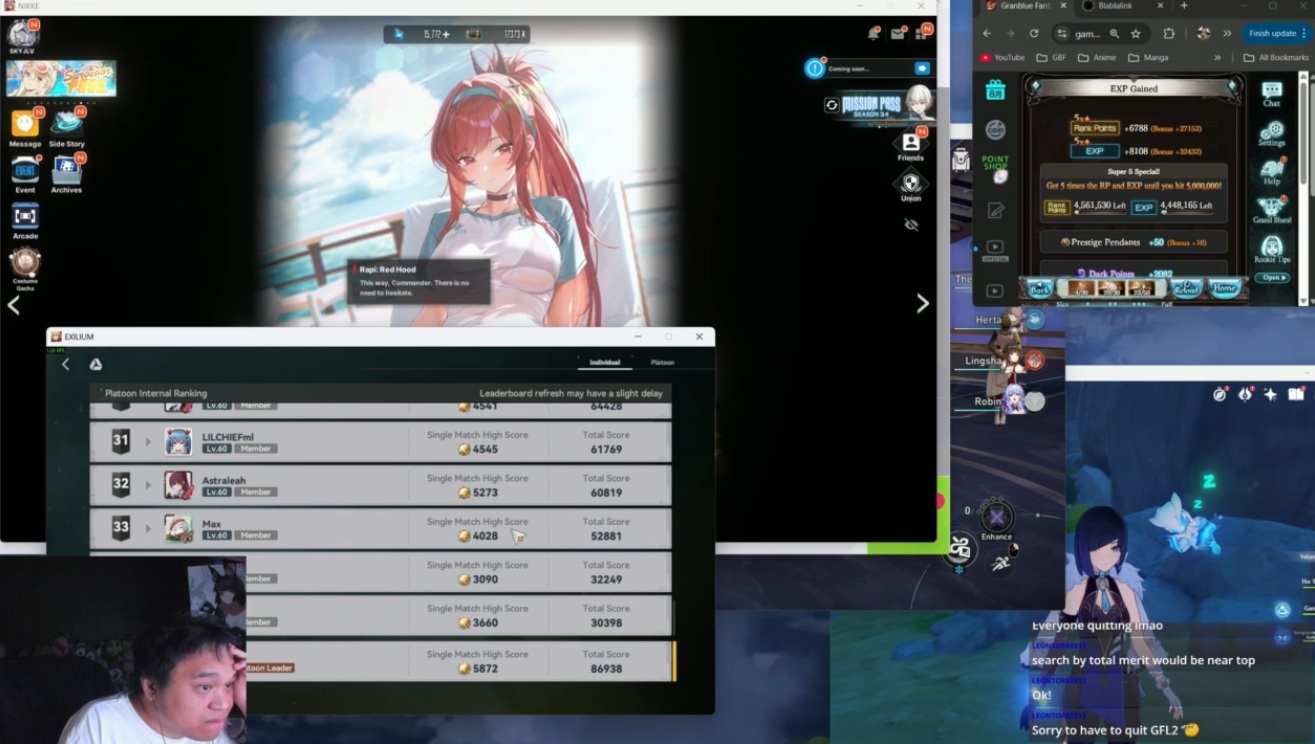Open the All Bookmarks folder
Viewport: 1315px width, 744px height.
point(1276,58)
